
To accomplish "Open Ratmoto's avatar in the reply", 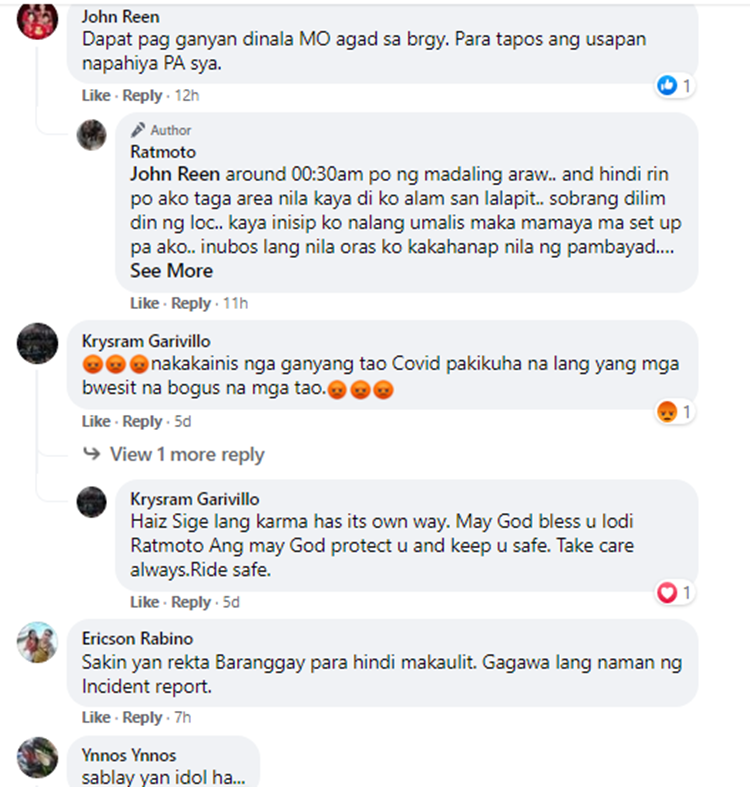I will pos(91,135).
